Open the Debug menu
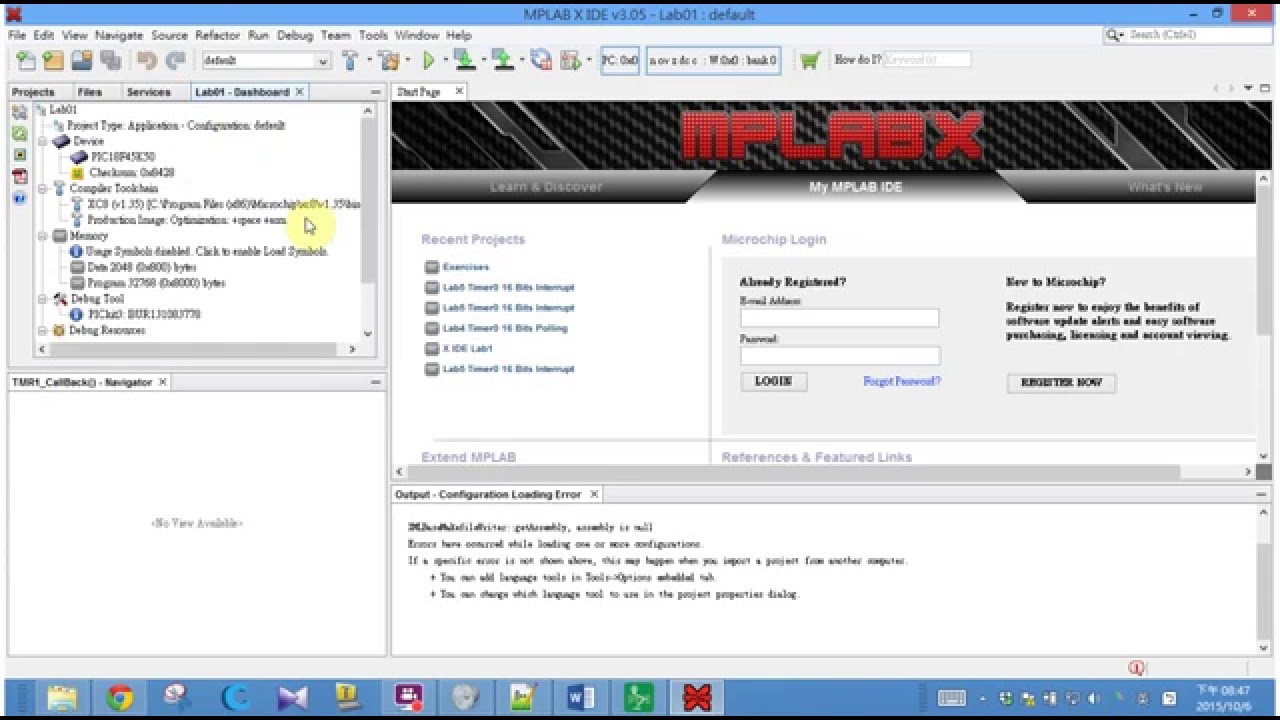 295,35
